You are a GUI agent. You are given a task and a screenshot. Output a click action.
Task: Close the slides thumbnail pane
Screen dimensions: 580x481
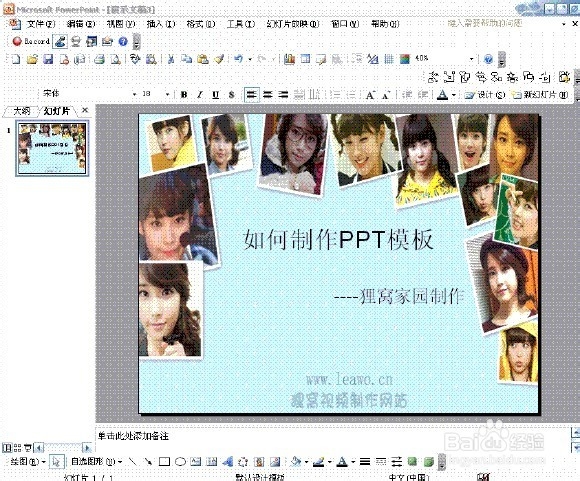tap(85, 110)
